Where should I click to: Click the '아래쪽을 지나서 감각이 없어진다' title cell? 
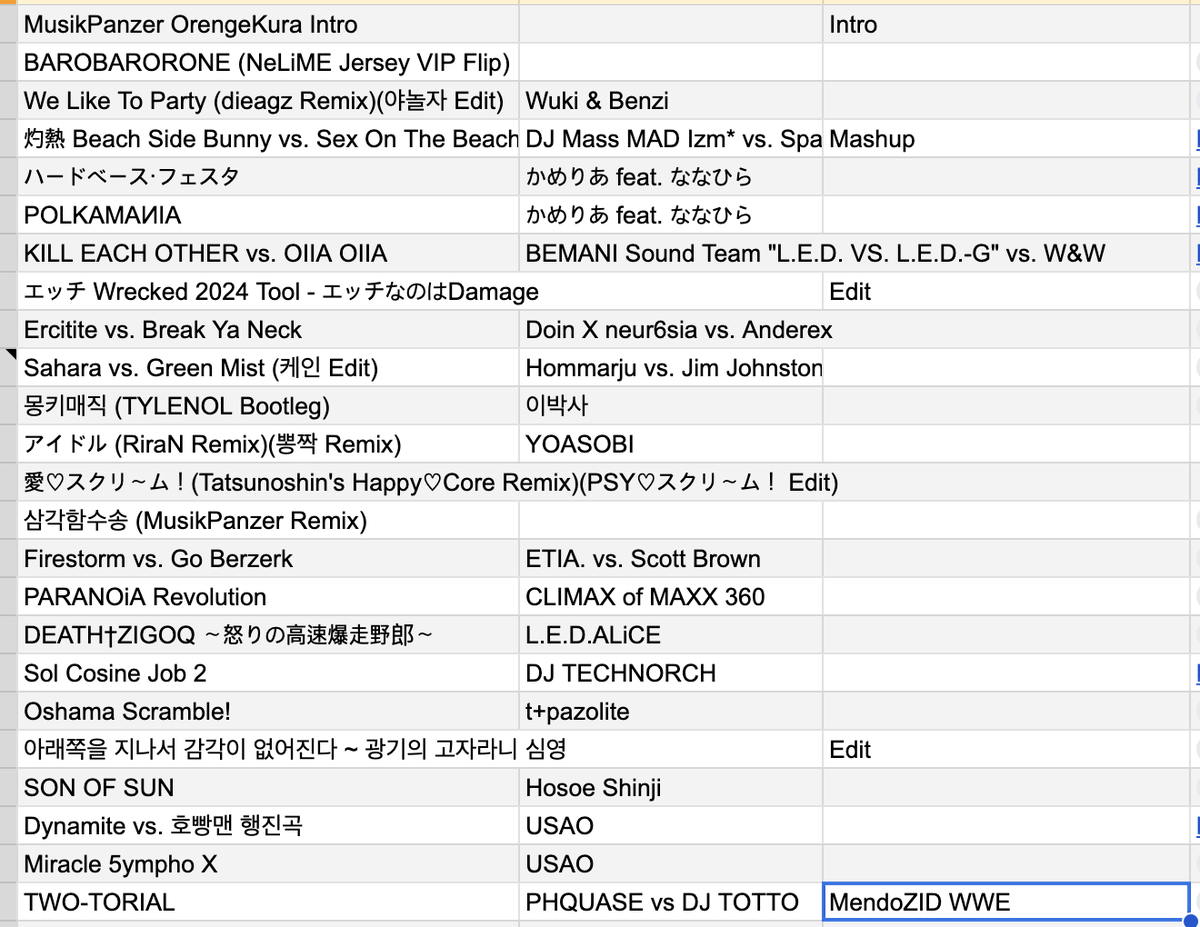(269, 749)
